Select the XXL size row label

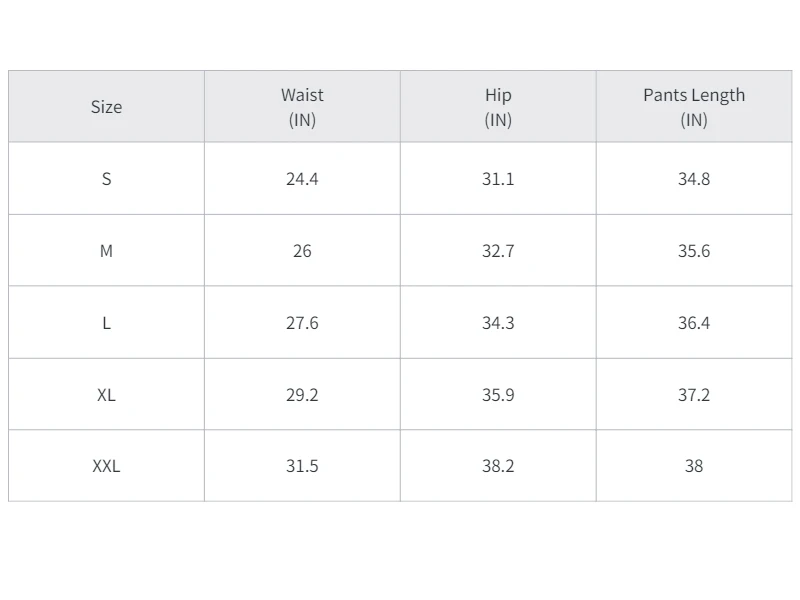[106, 466]
